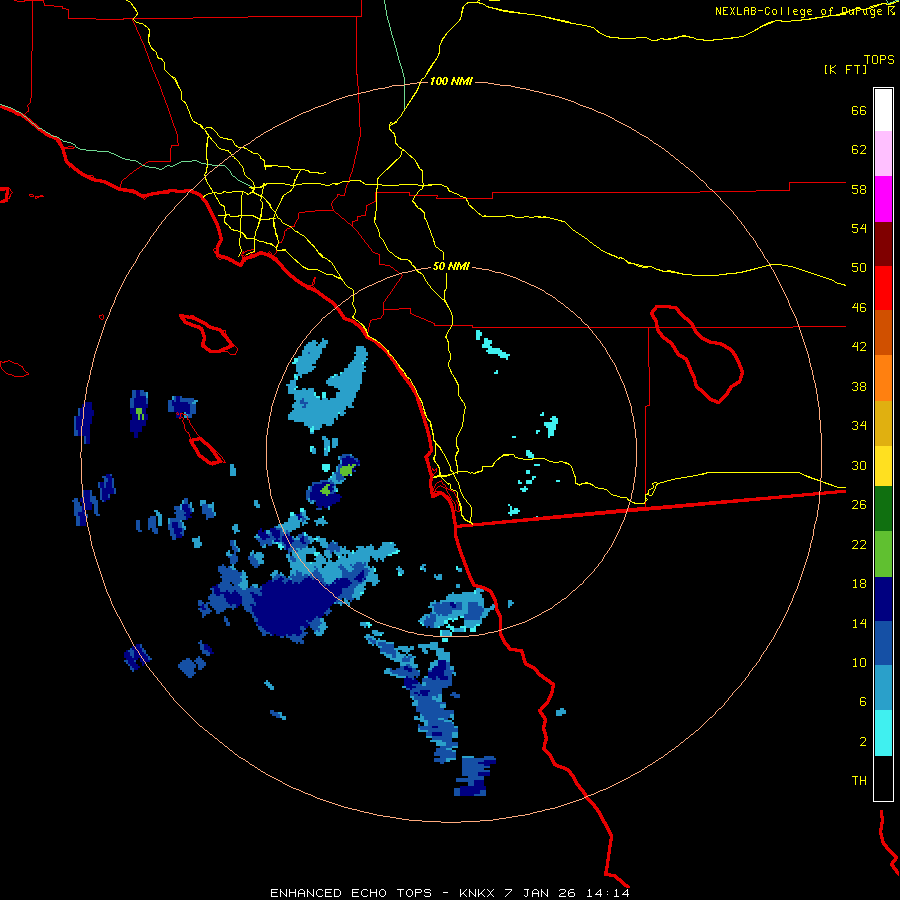Click the 22 legend value
The height and width of the screenshot is (900, 900).
tap(859, 544)
